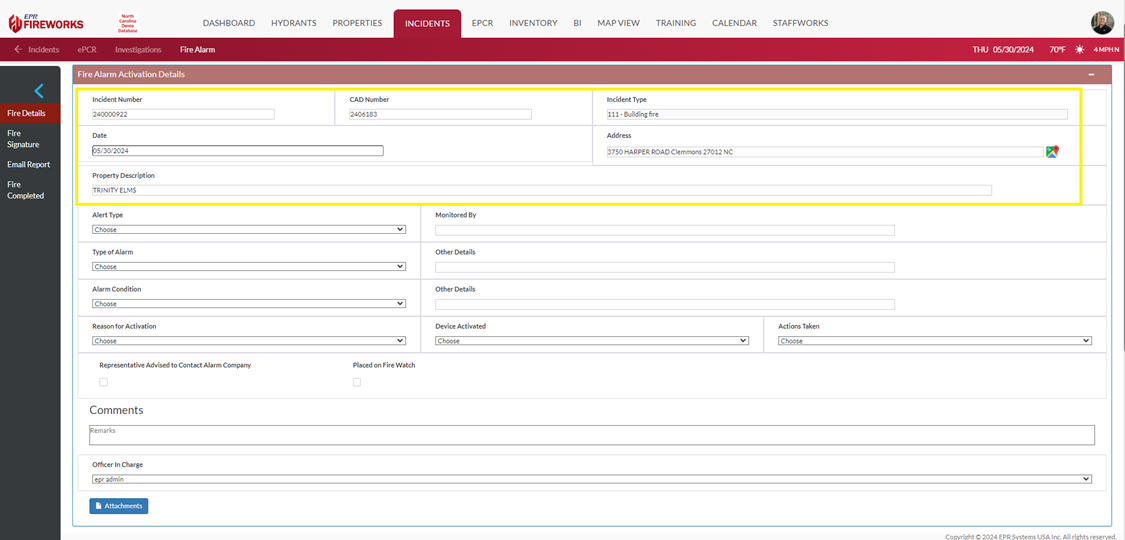
Task: Open Email Report in the sidebar
Action: [x=30, y=164]
